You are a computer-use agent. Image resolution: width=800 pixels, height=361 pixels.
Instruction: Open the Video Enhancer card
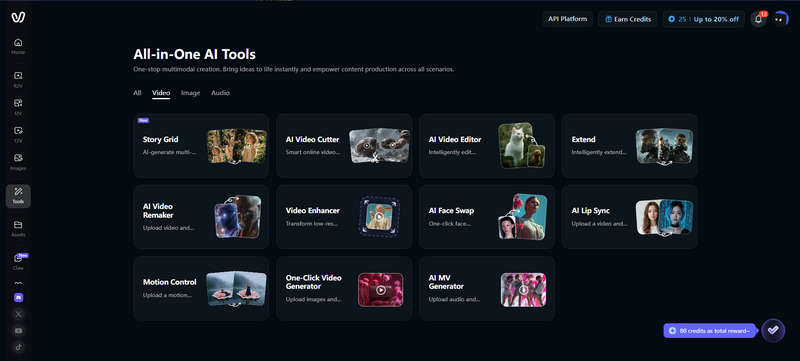(x=344, y=217)
